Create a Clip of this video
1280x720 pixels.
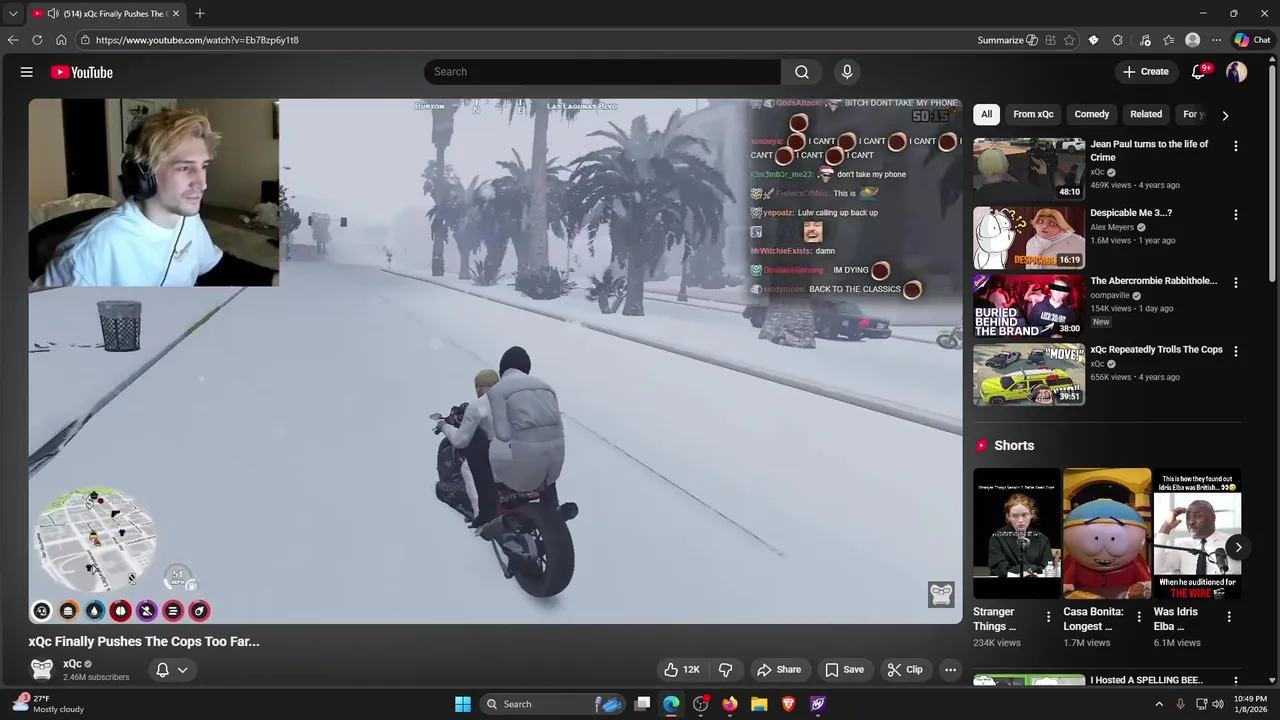pyautogui.click(x=905, y=670)
